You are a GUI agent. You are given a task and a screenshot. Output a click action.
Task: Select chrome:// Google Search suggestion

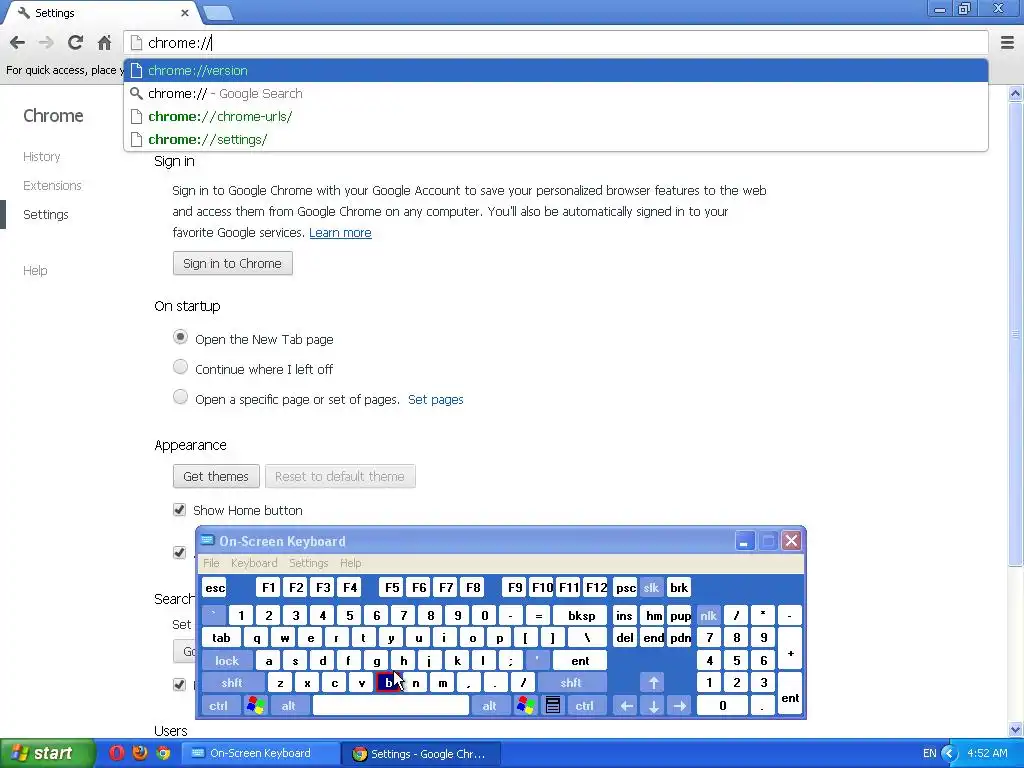coord(556,93)
